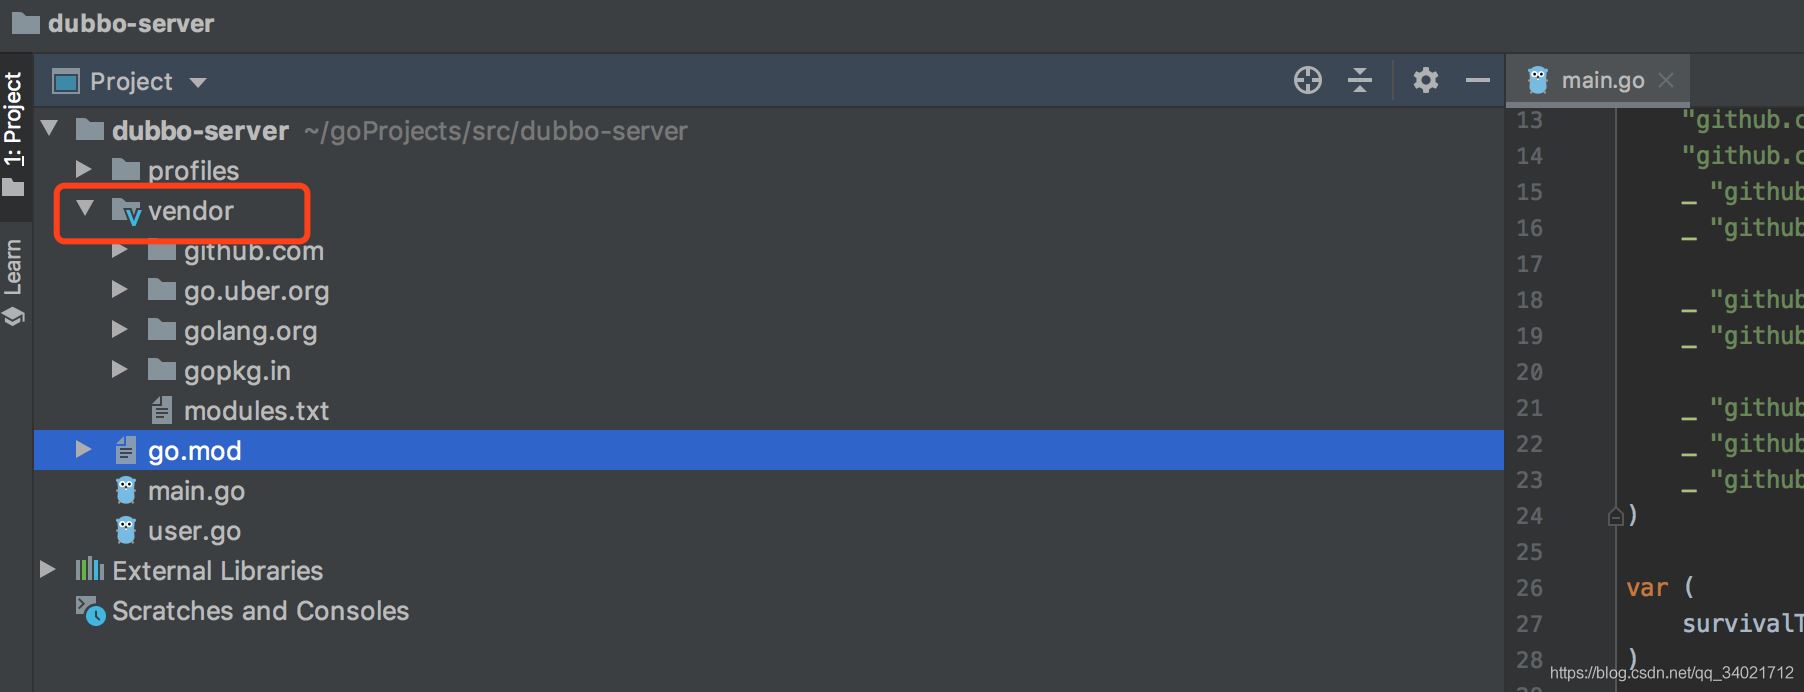Image resolution: width=1804 pixels, height=692 pixels.
Task: Hide the Project panel with minus icon
Action: (x=1478, y=80)
